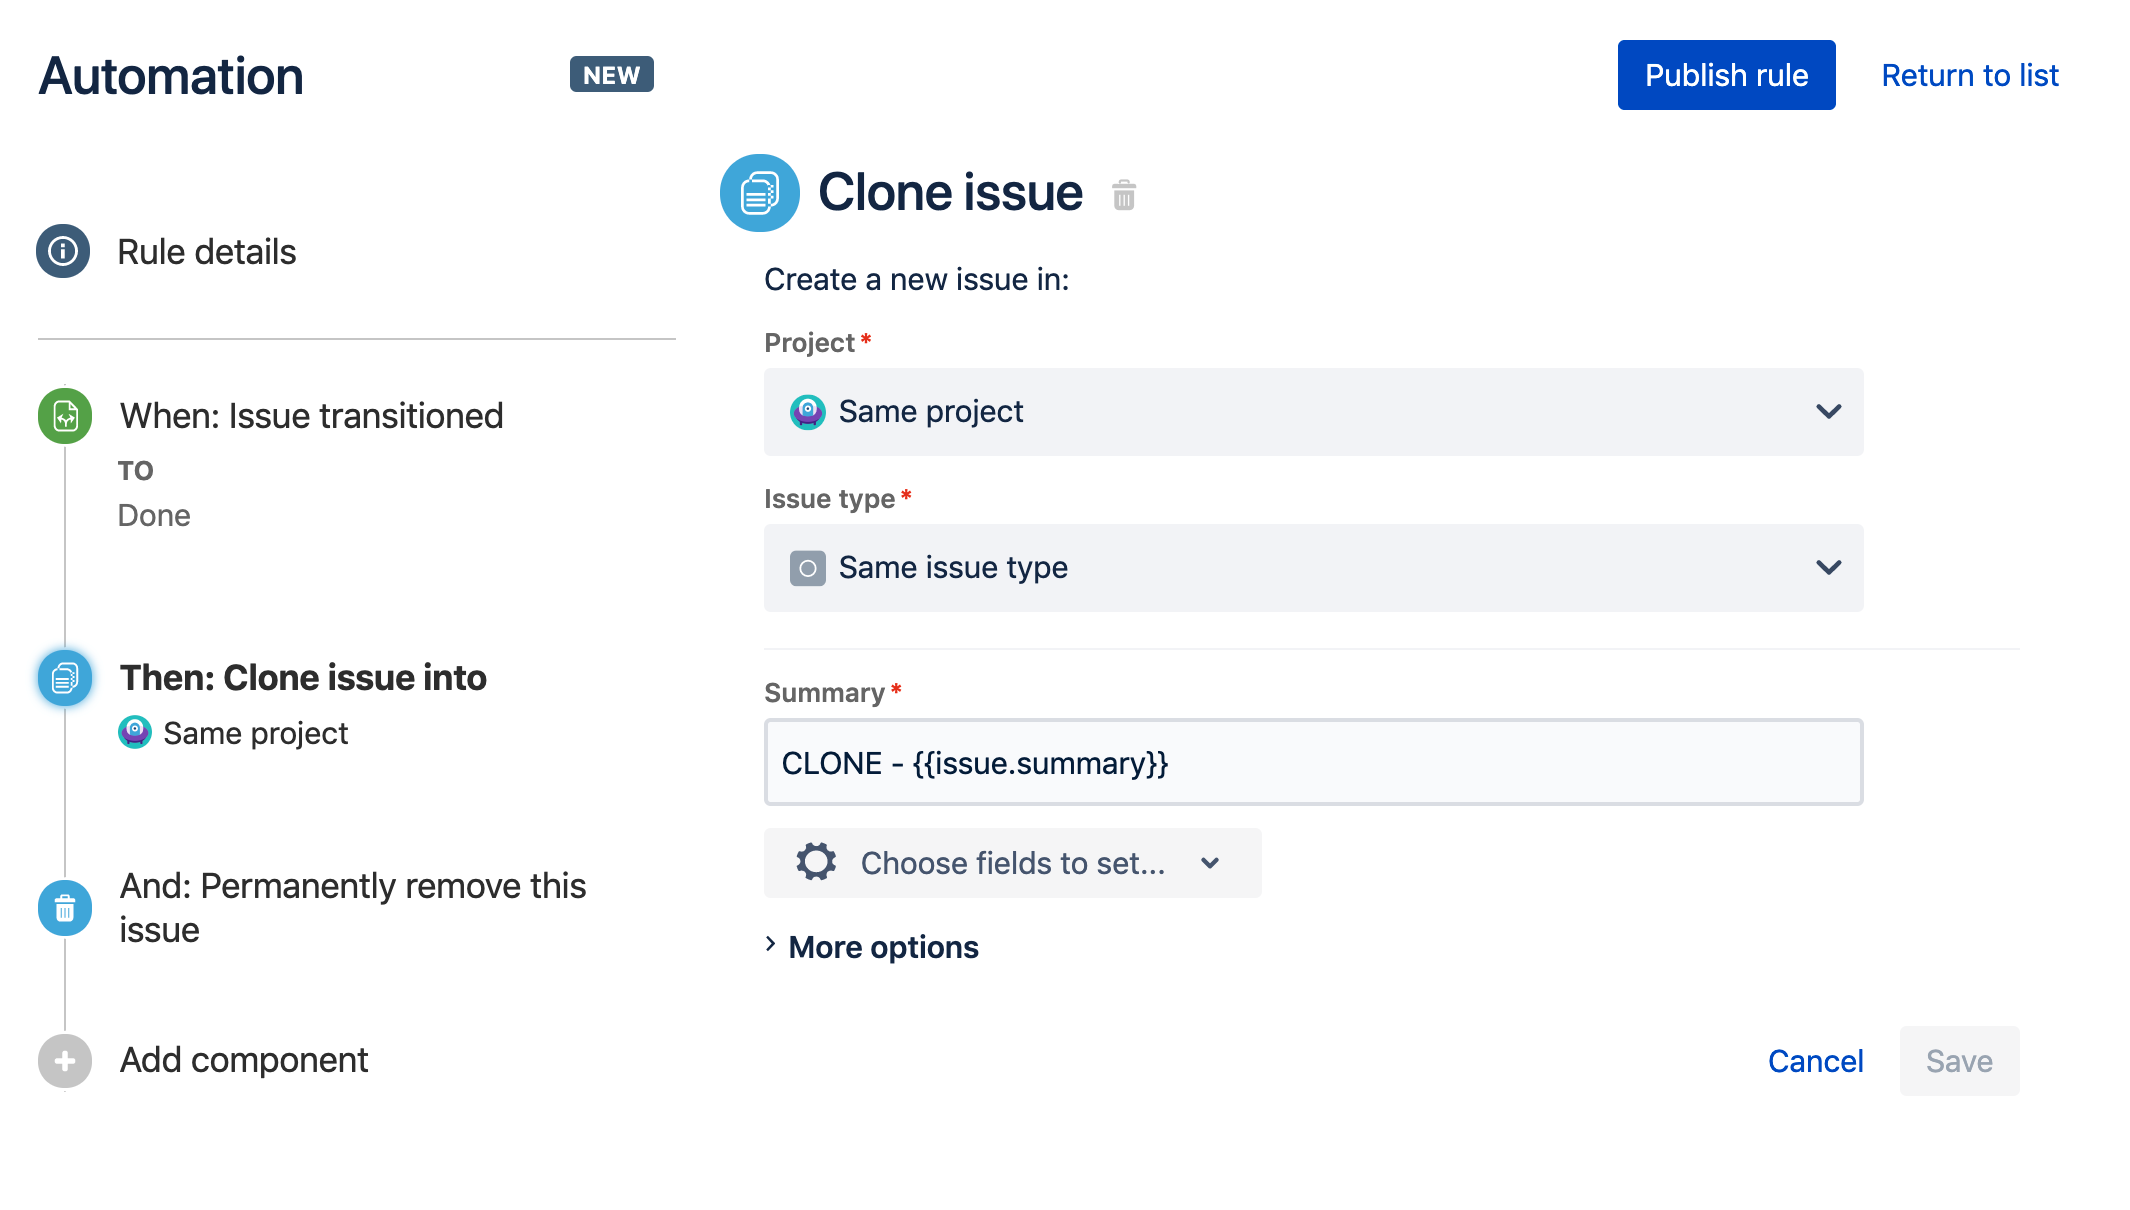The width and height of the screenshot is (2130, 1210).
Task: Click the trash icon for Permanently remove step
Action: (x=65, y=908)
